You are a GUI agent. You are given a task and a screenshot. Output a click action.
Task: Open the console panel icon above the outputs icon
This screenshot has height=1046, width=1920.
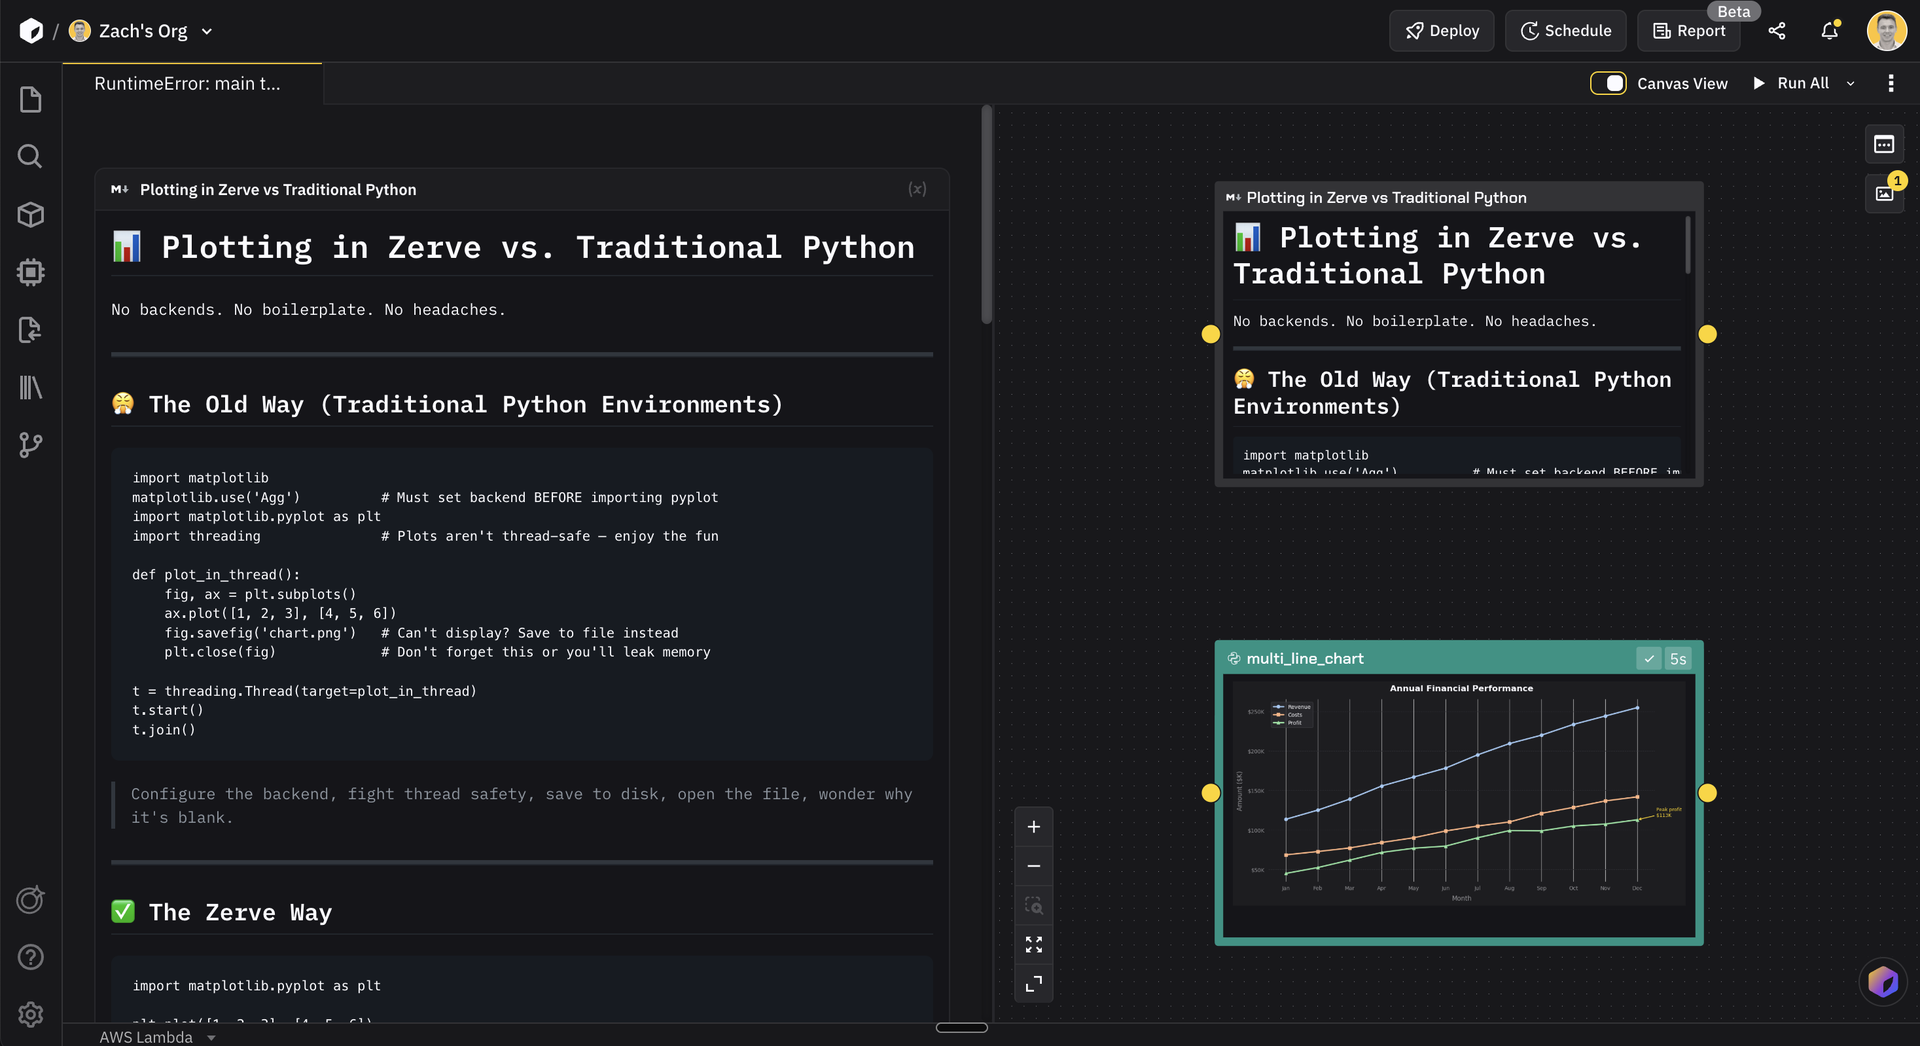click(1885, 144)
